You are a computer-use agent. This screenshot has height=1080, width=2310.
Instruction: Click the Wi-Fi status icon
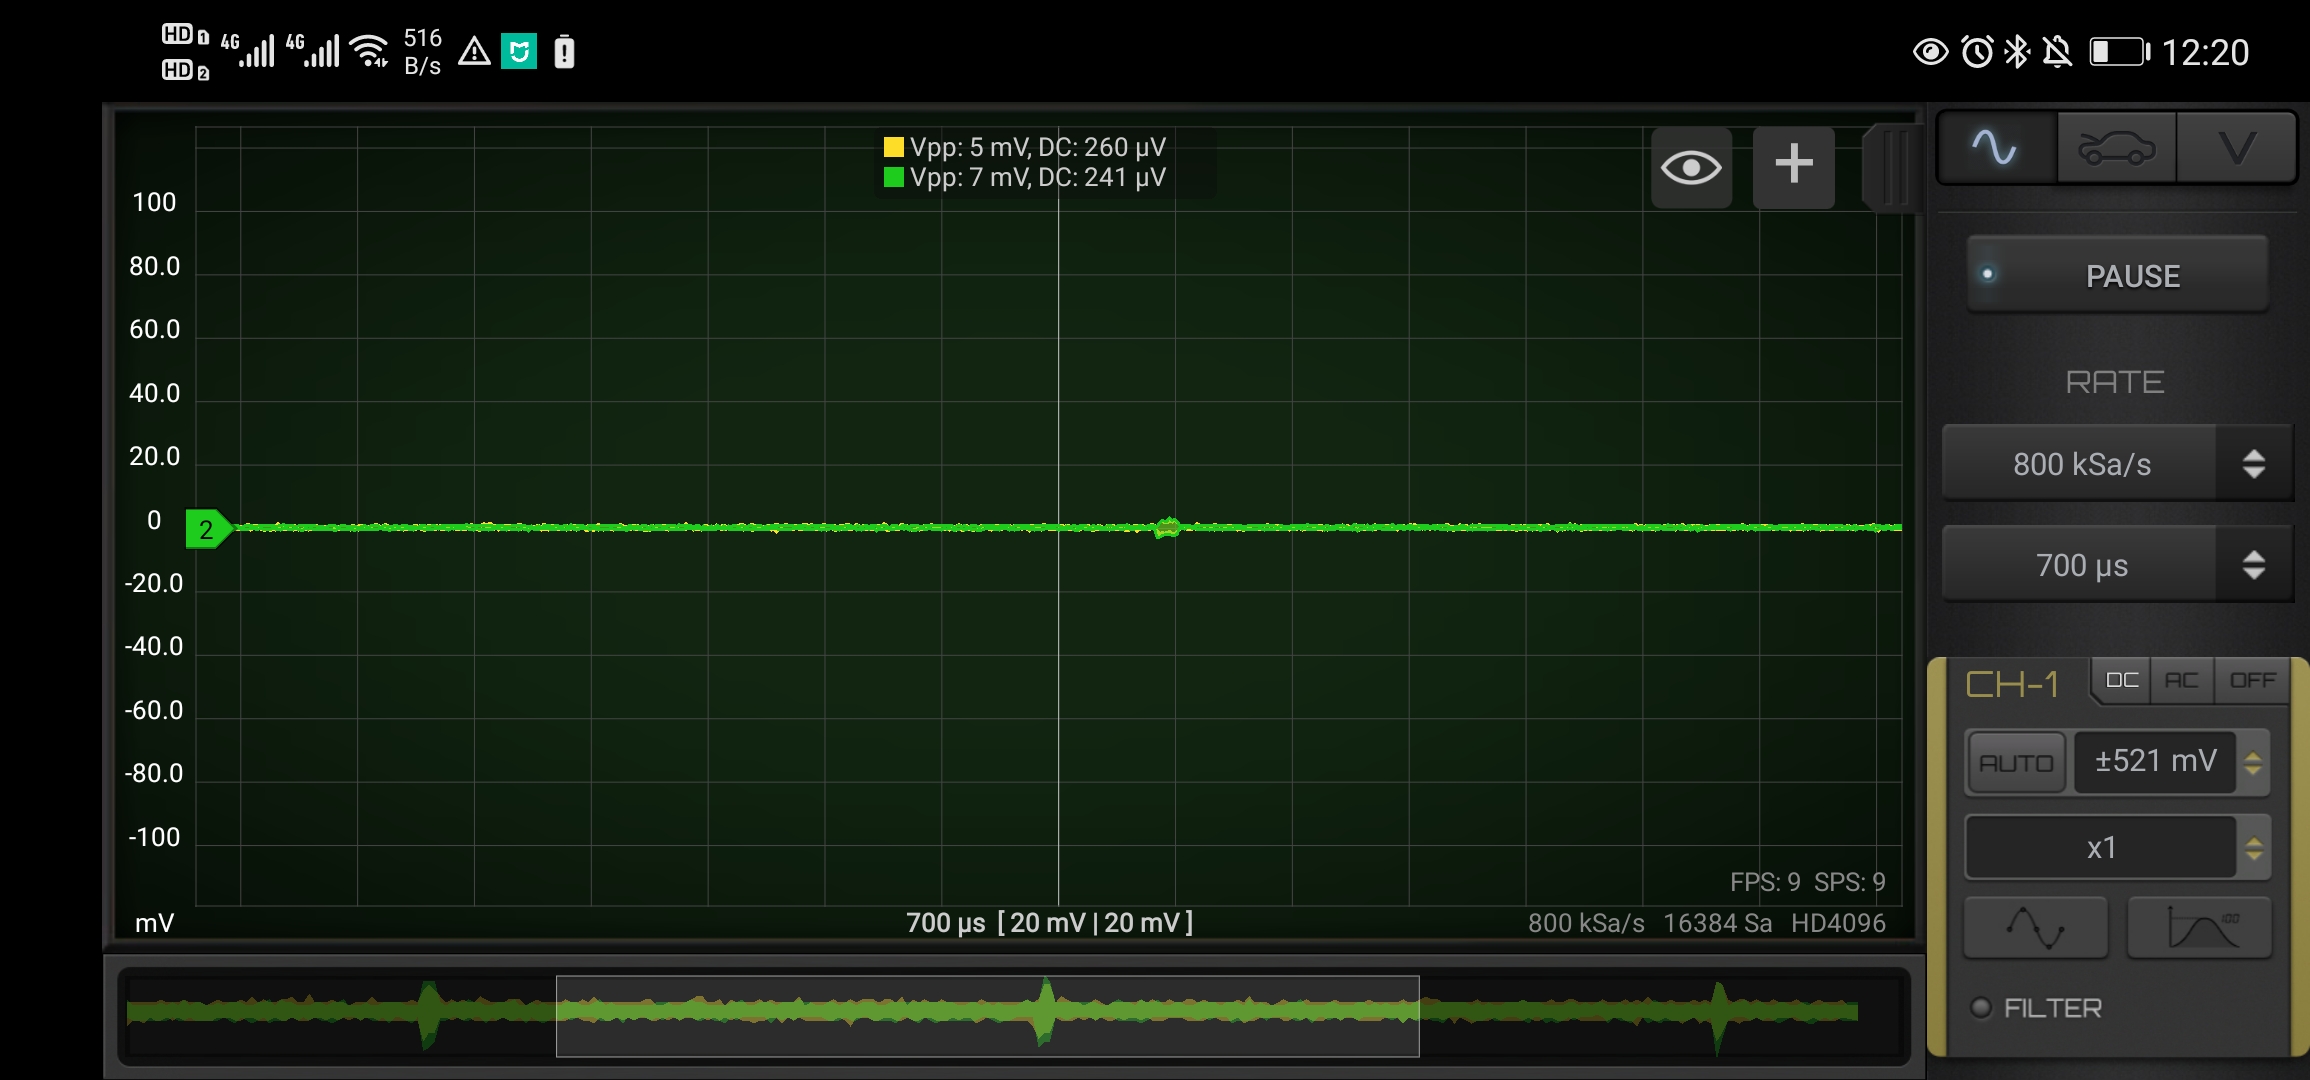coord(371,51)
